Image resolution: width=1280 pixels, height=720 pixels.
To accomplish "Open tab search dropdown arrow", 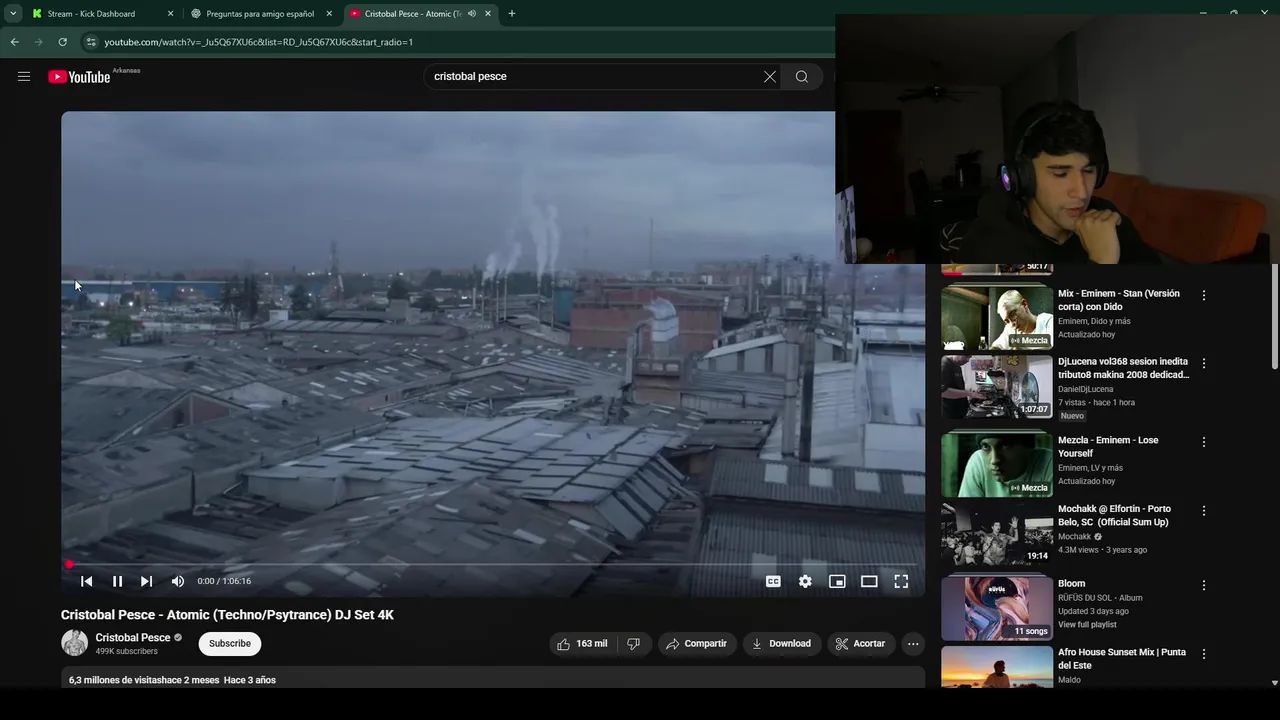I will [x=13, y=14].
